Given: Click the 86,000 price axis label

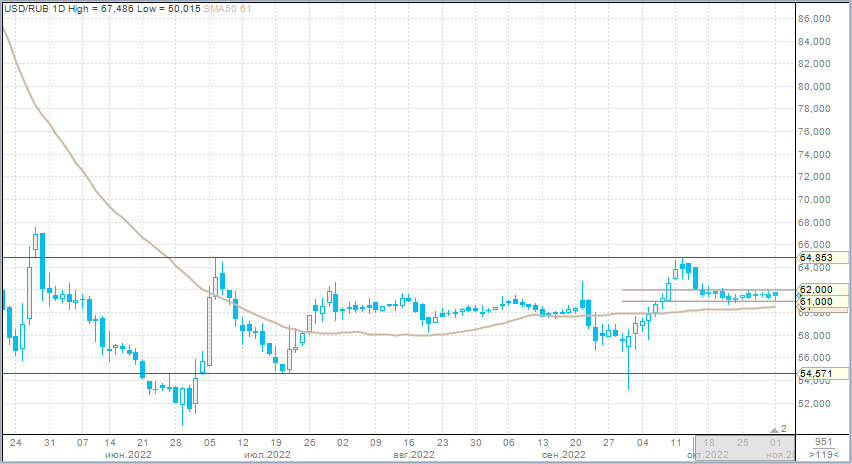Looking at the screenshot, I should click(817, 19).
